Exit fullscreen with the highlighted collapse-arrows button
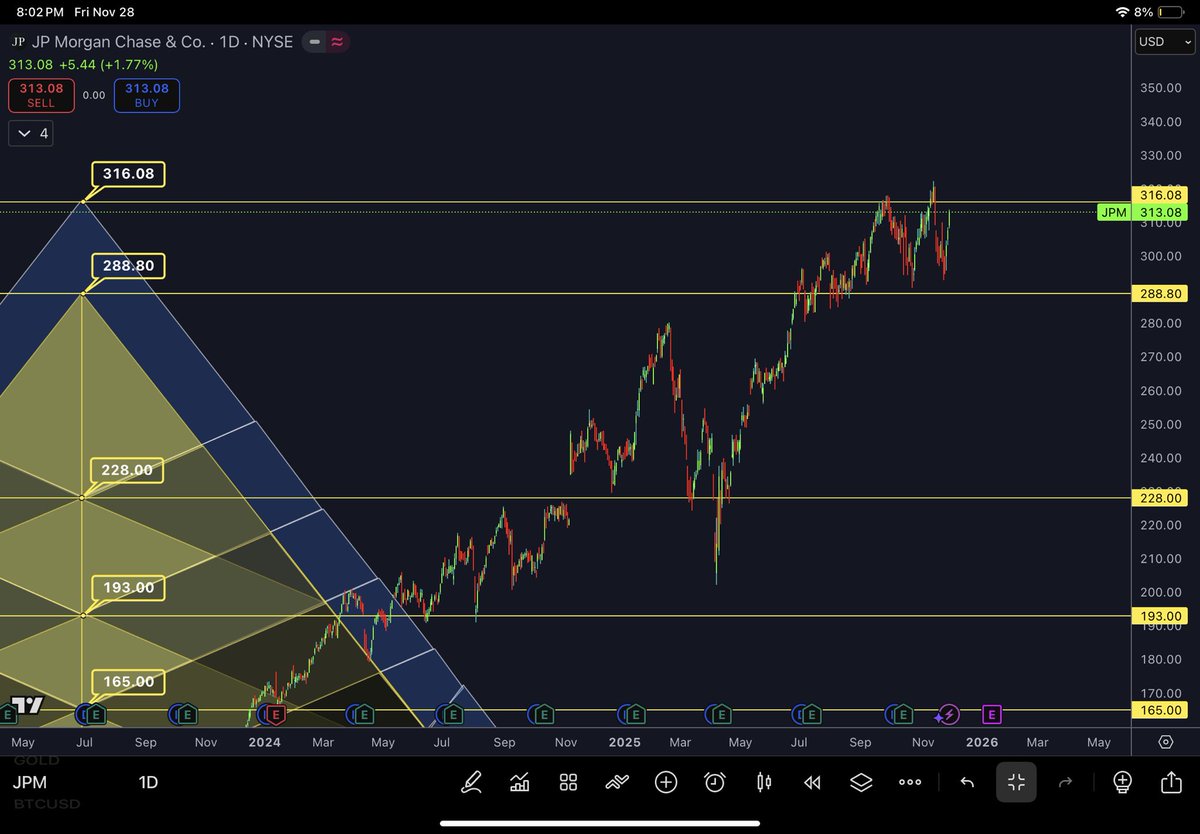Image resolution: width=1200 pixels, height=834 pixels. coord(1016,782)
